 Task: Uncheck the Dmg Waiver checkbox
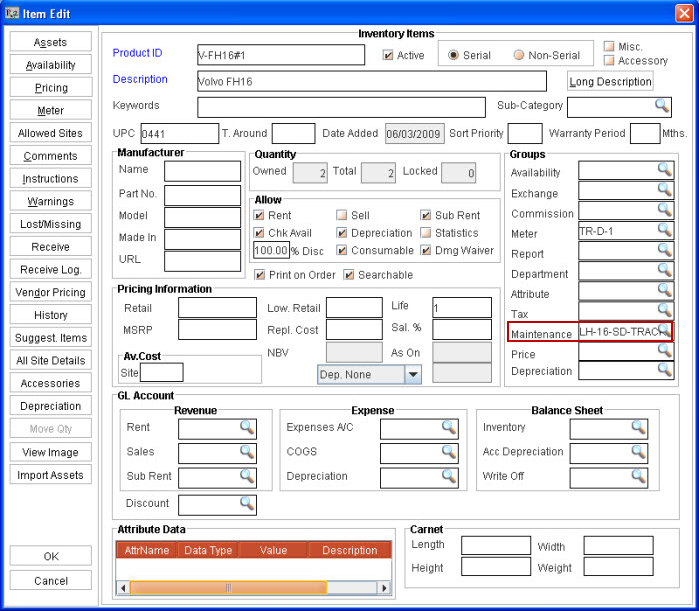[425, 250]
